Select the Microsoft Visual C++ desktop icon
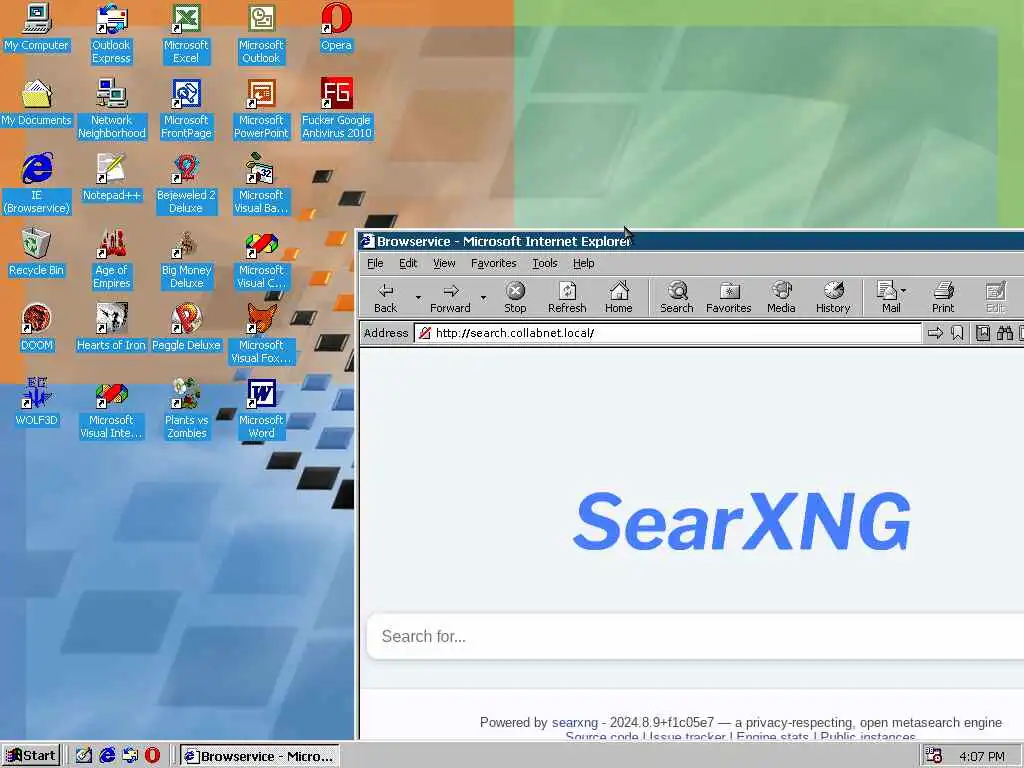The height and width of the screenshot is (768, 1024). (261, 259)
